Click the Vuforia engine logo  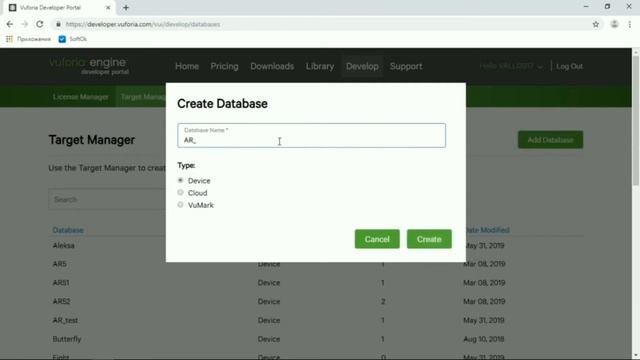point(89,66)
